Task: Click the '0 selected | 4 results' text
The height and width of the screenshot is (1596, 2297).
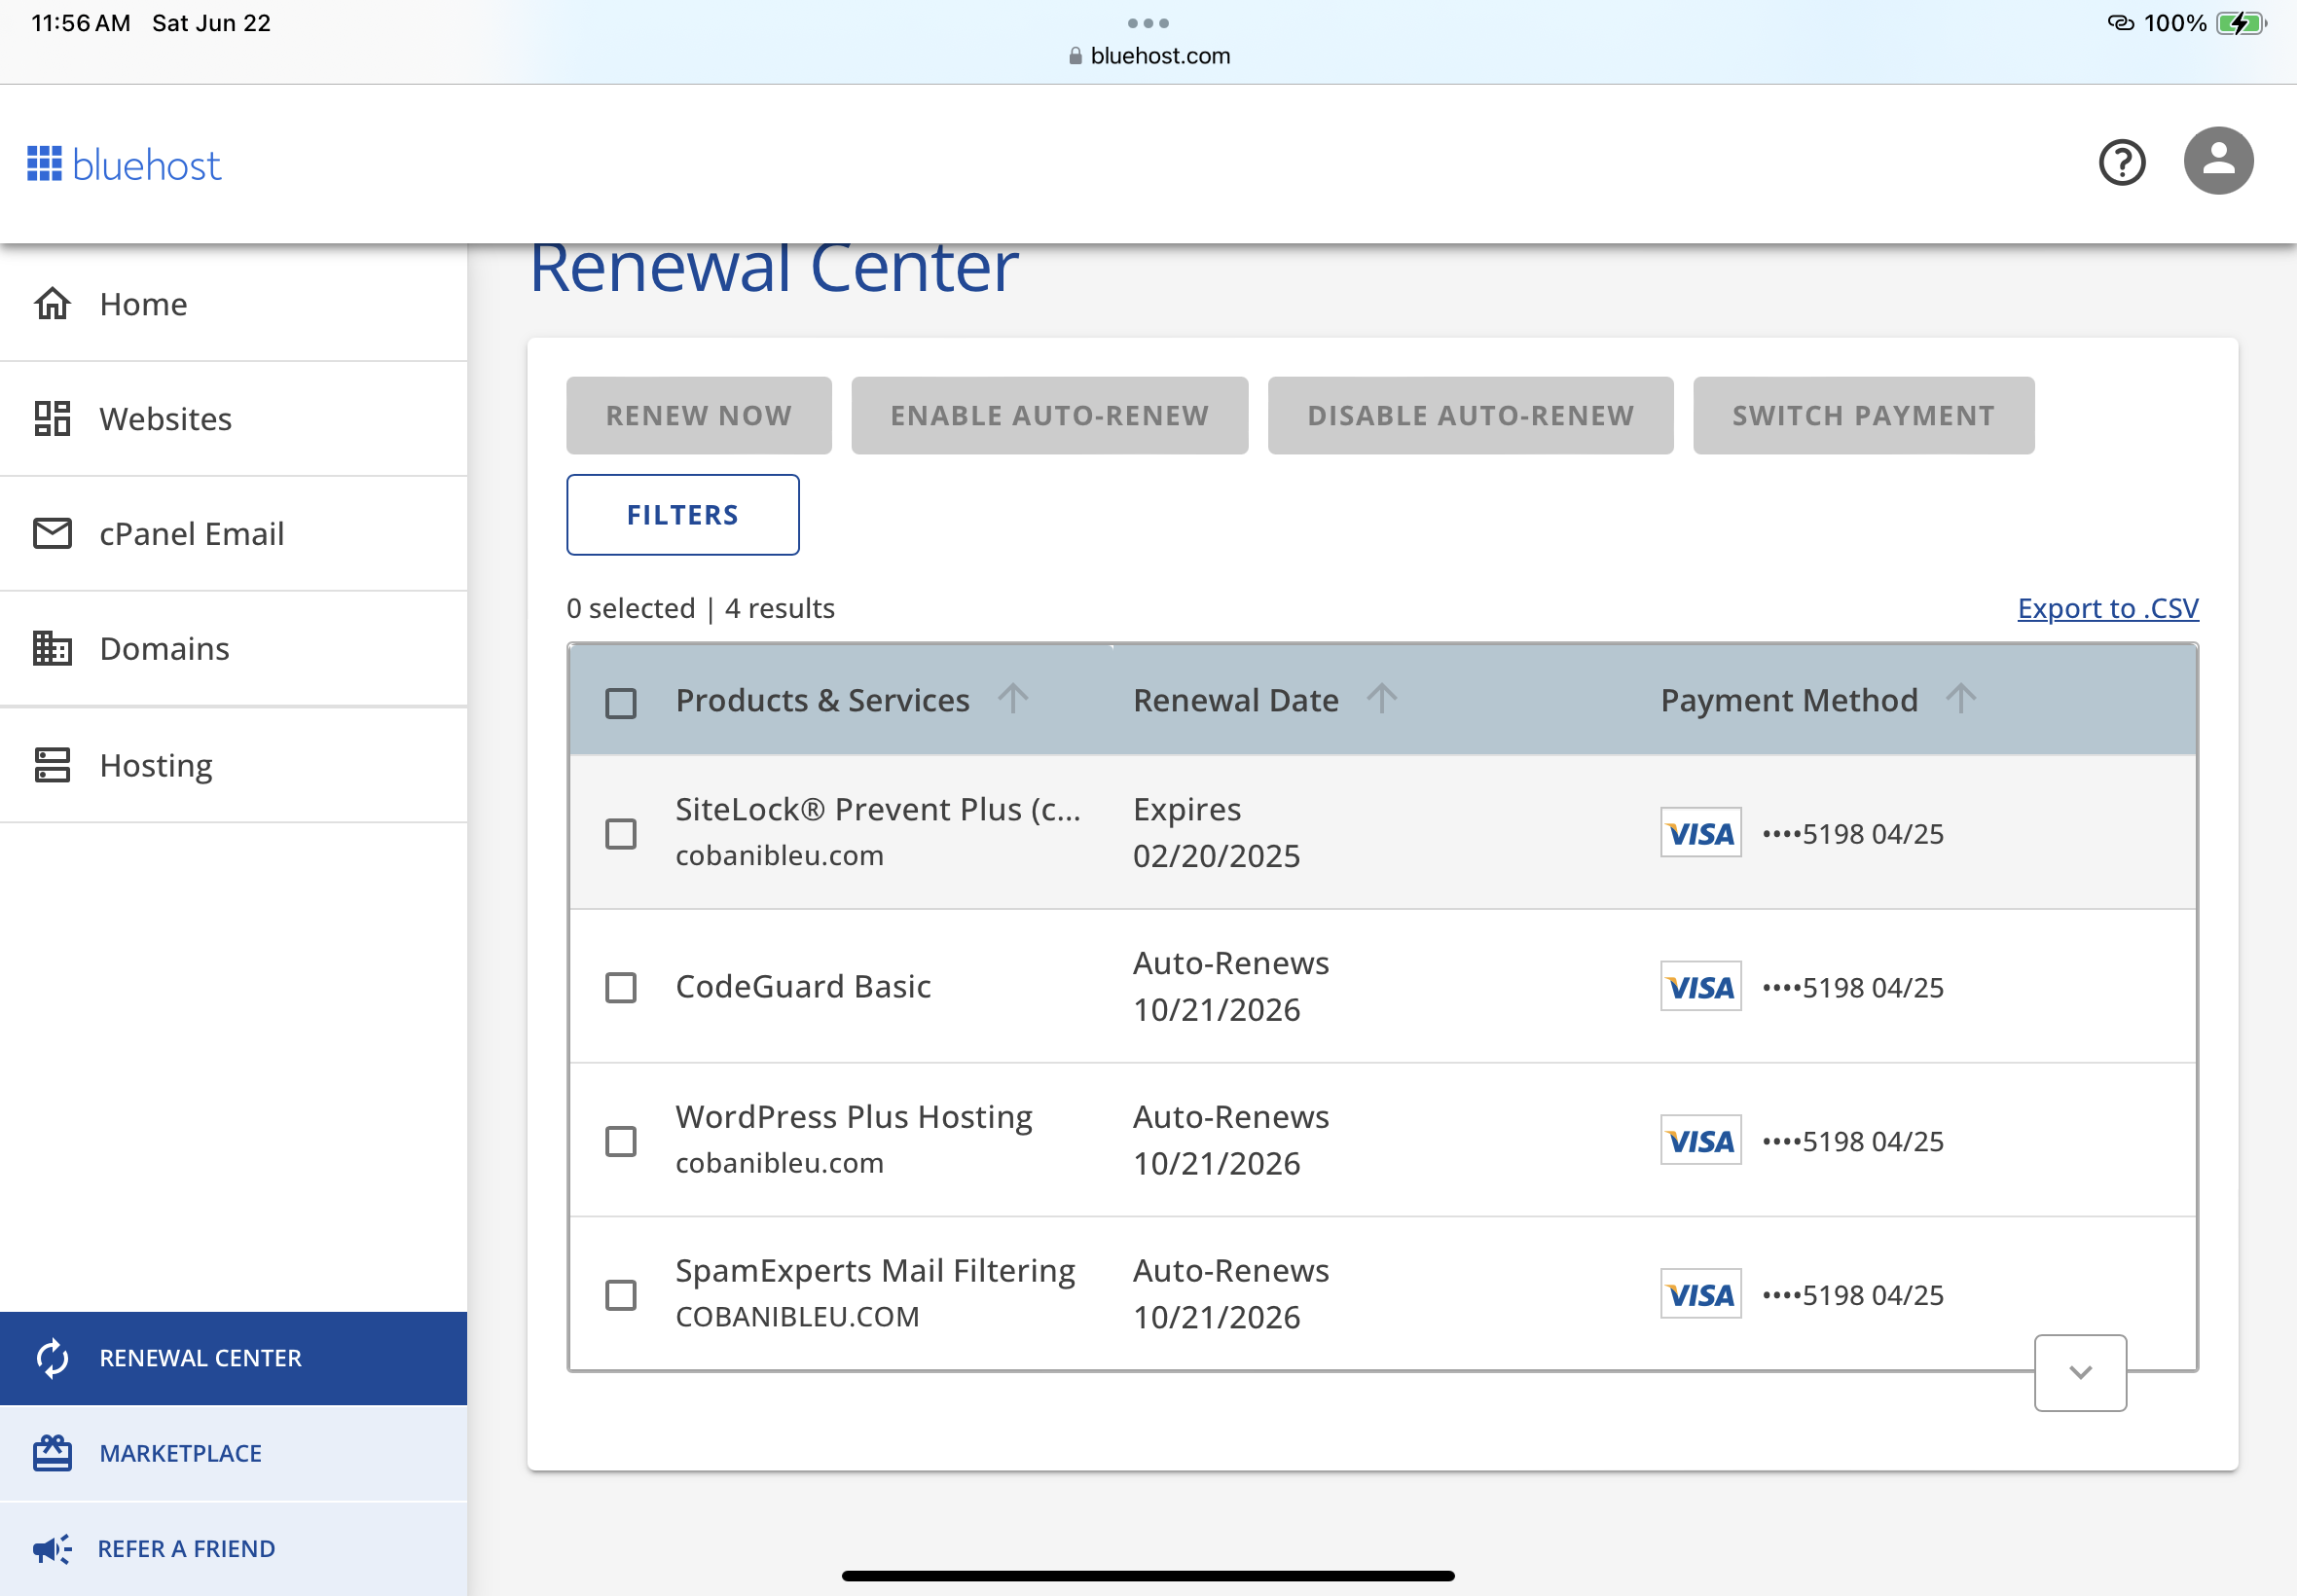Action: (x=700, y=608)
